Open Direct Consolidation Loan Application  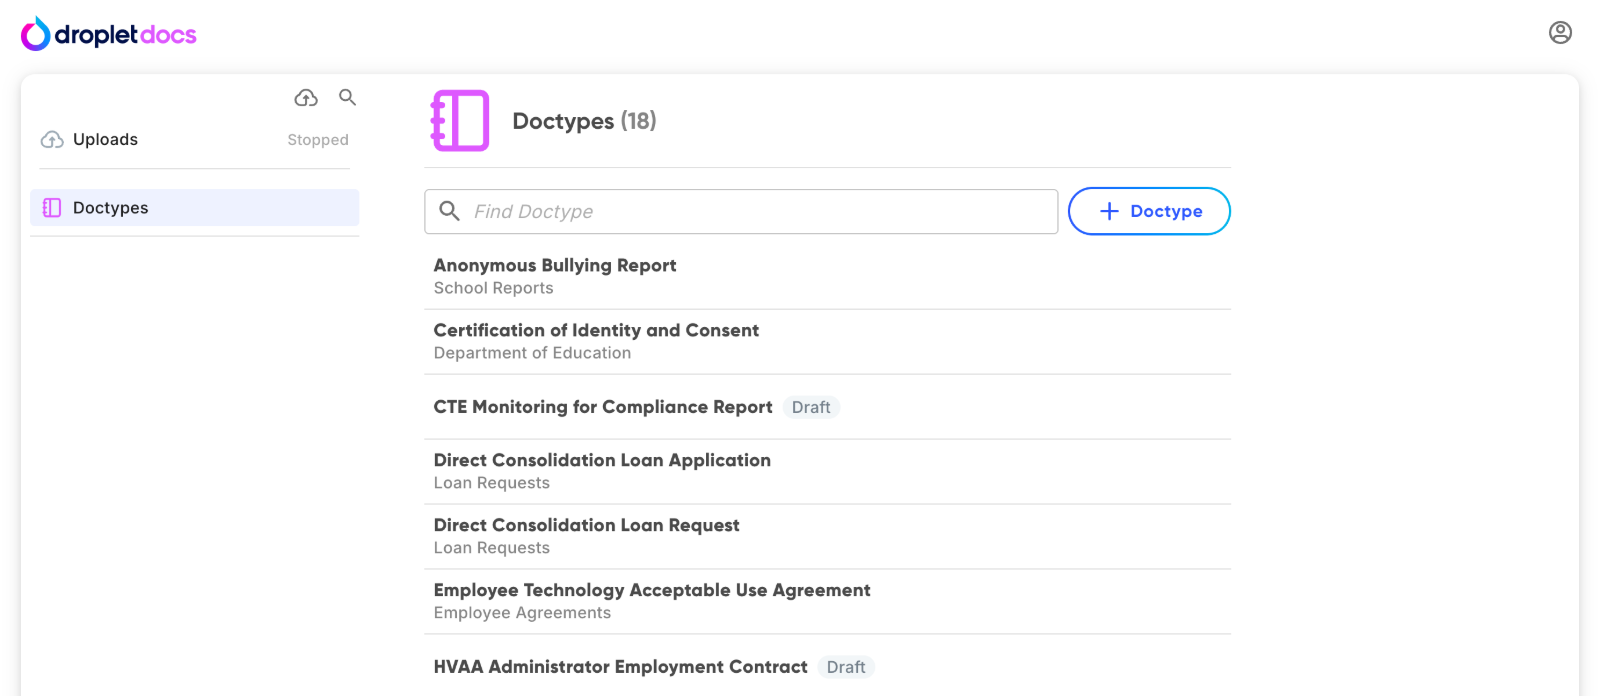click(827, 472)
